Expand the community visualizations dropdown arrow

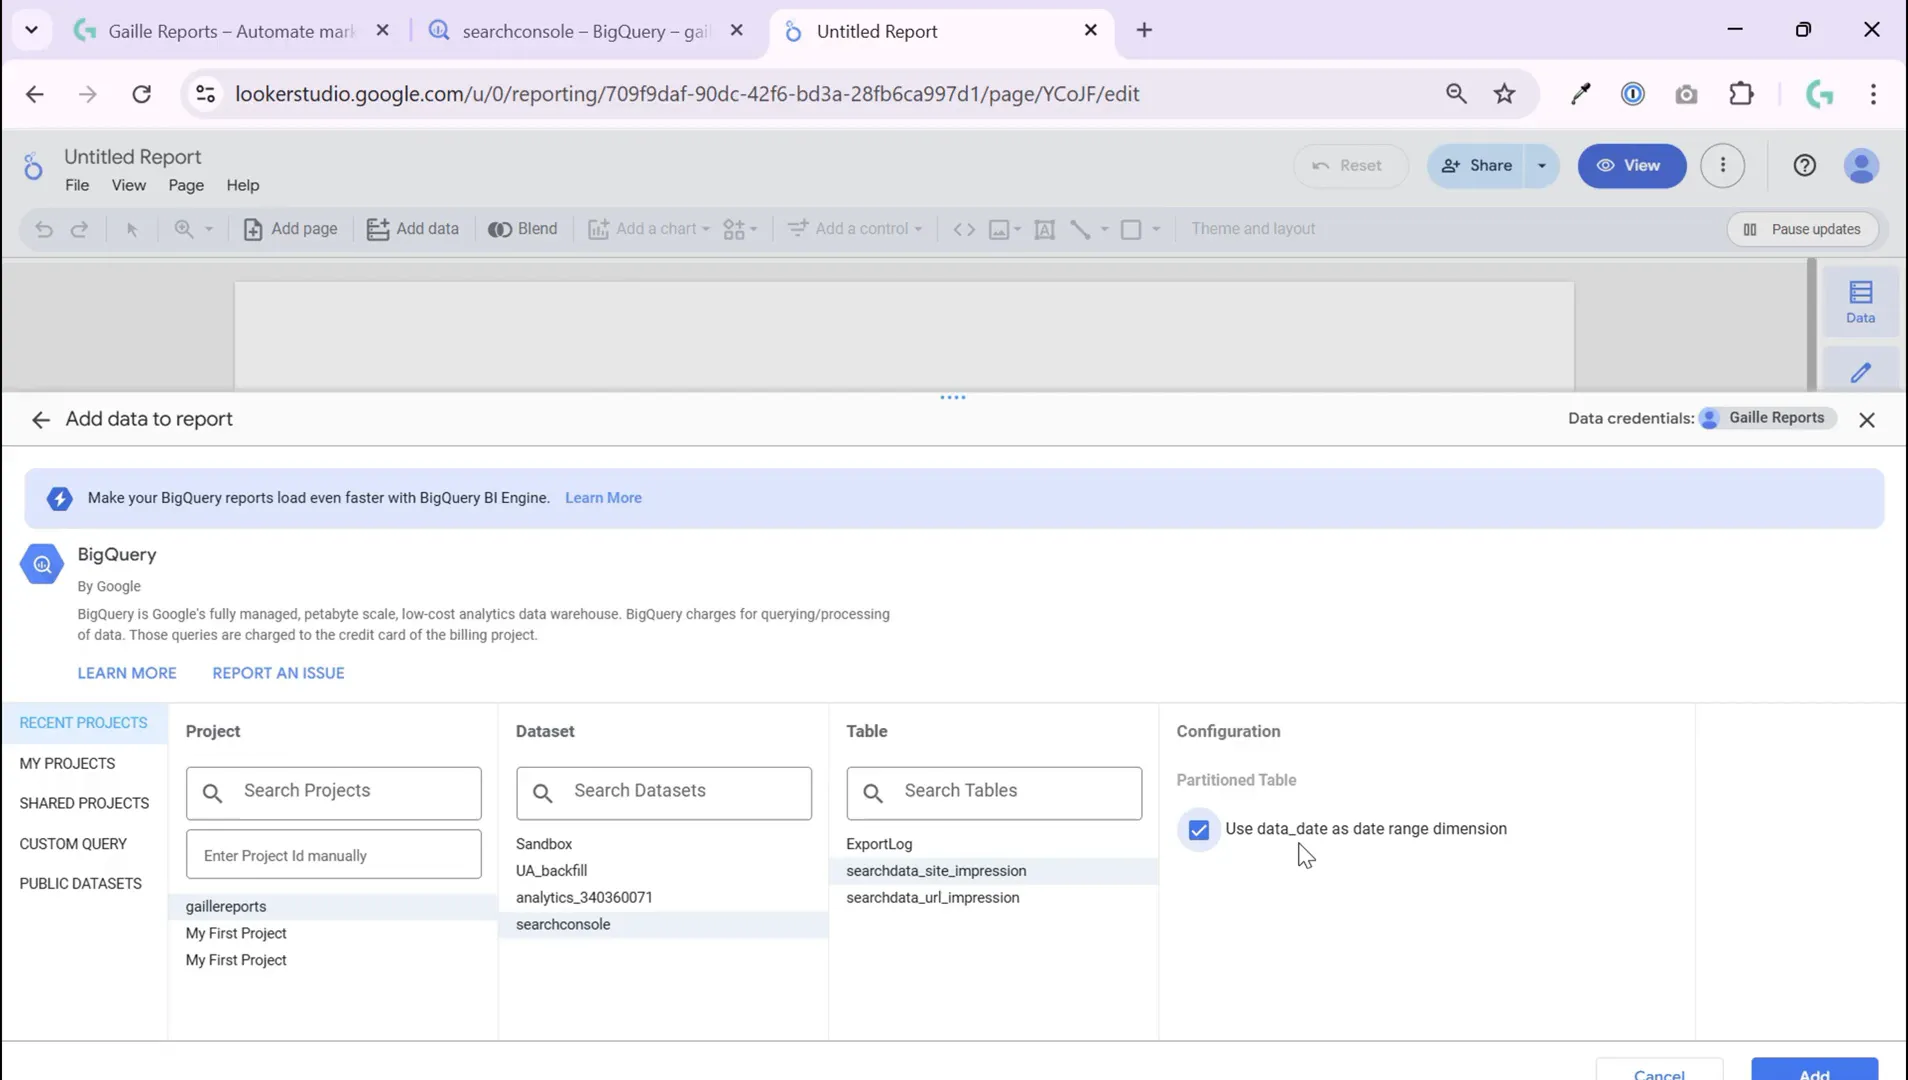point(753,229)
